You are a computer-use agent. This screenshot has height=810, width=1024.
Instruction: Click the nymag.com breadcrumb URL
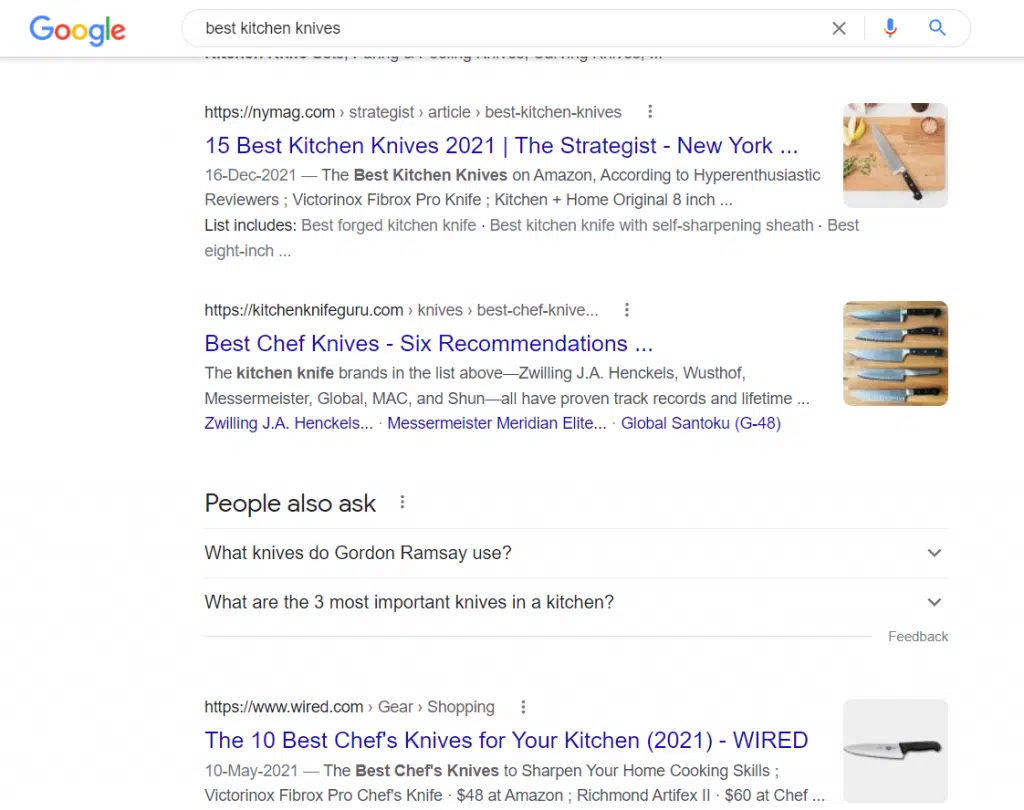pyautogui.click(x=413, y=112)
